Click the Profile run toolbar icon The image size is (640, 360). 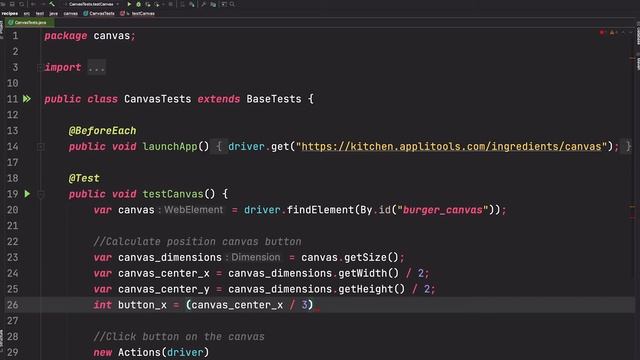point(157,4)
